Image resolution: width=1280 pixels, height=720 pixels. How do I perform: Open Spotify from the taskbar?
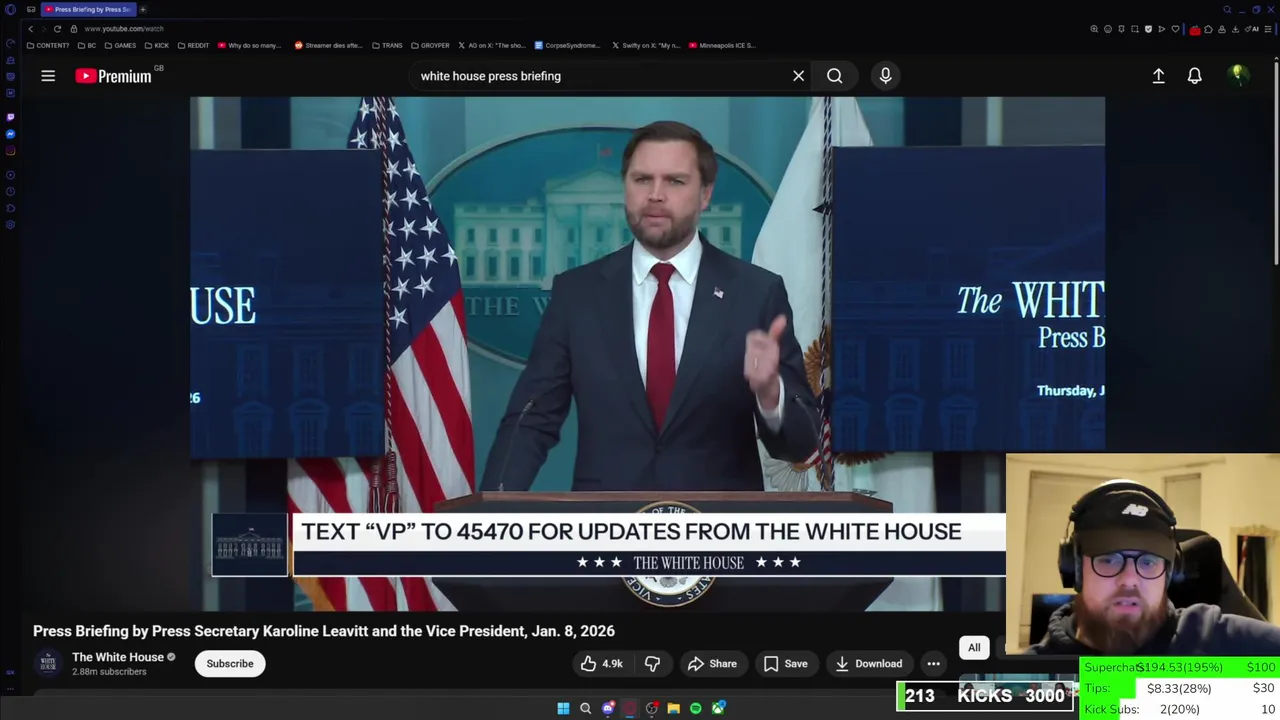[x=696, y=708]
